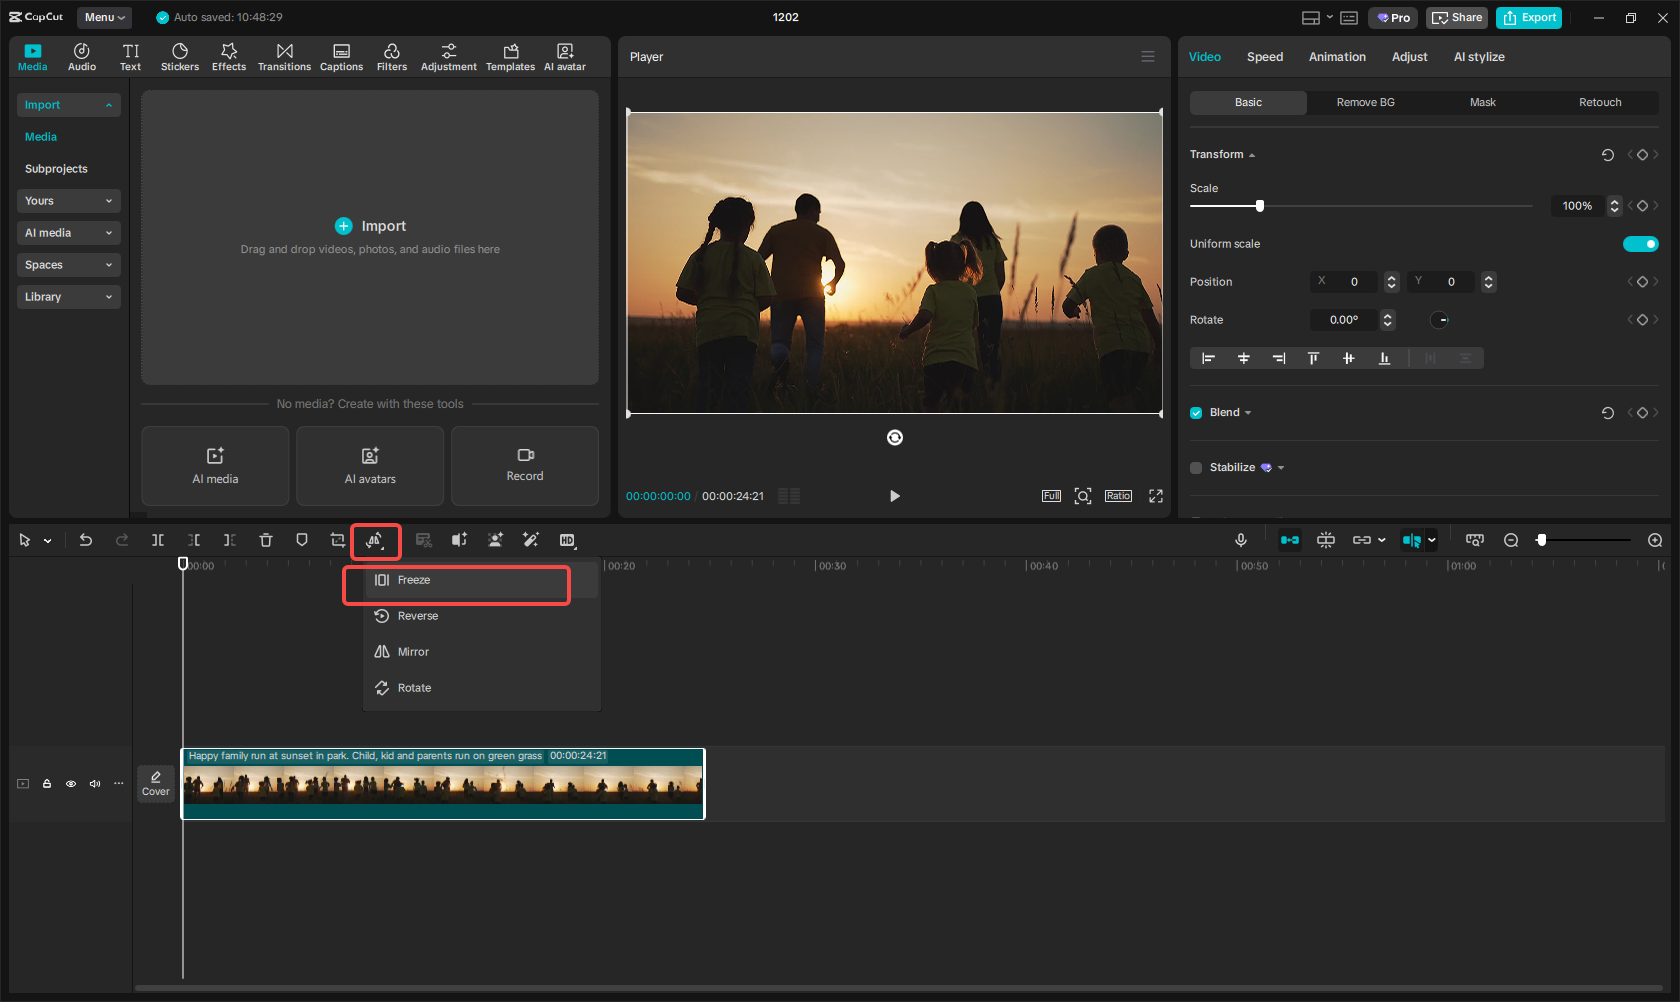Uncheck the Blend checkbox
The height and width of the screenshot is (1002, 1680).
tap(1195, 412)
